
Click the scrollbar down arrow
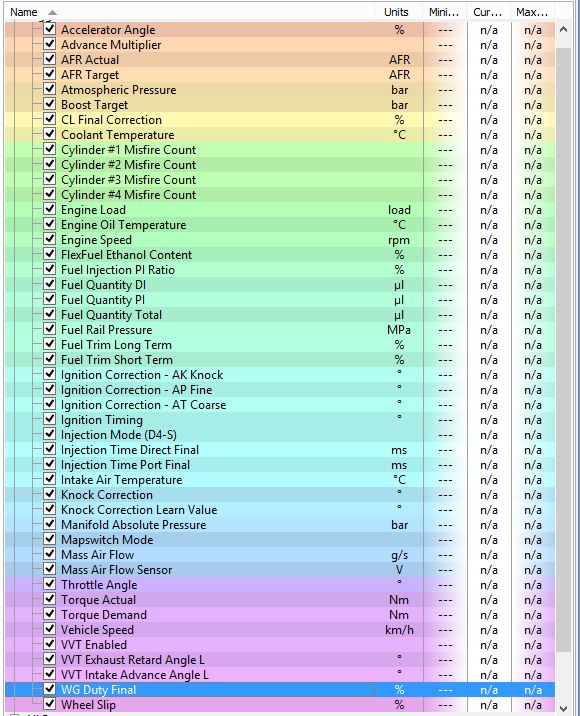click(x=564, y=708)
